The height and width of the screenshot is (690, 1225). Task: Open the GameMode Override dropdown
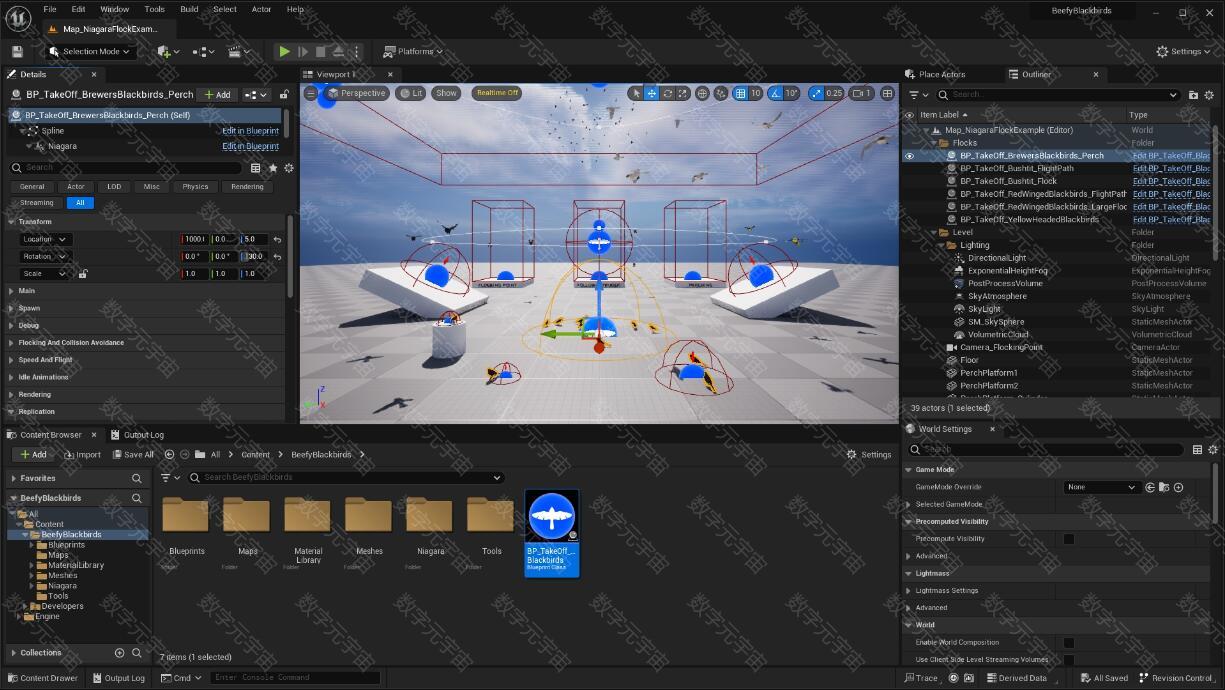[x=1101, y=487]
